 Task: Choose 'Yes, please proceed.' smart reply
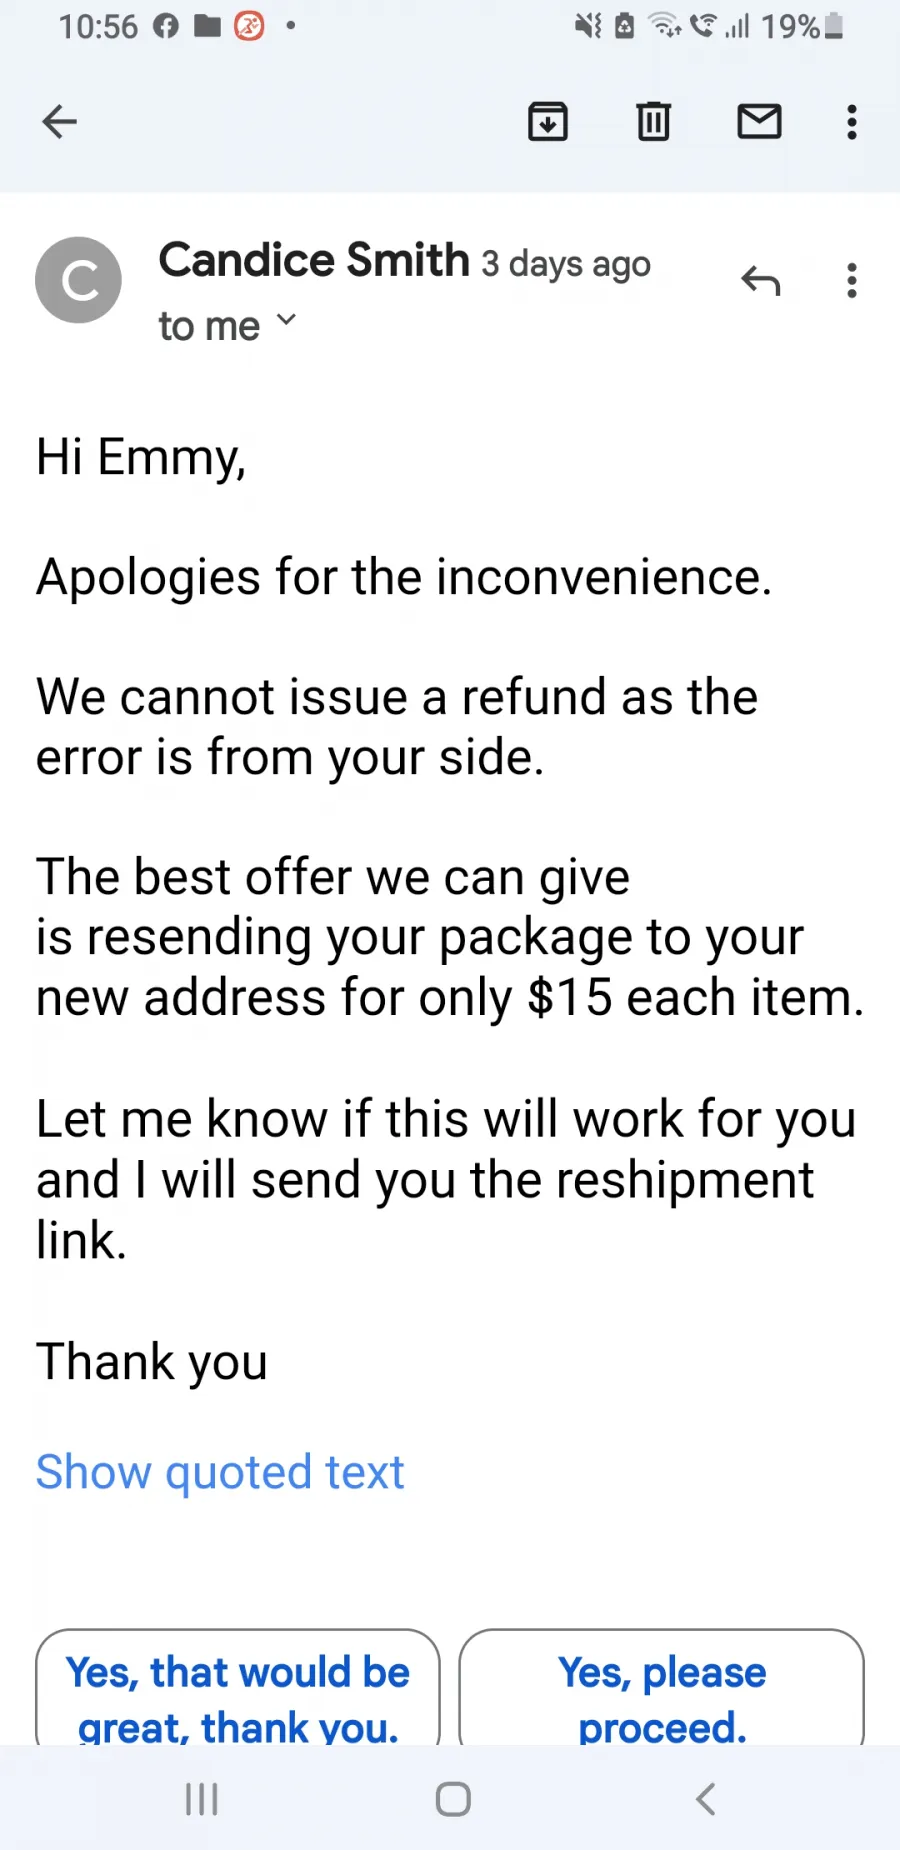coord(662,1689)
